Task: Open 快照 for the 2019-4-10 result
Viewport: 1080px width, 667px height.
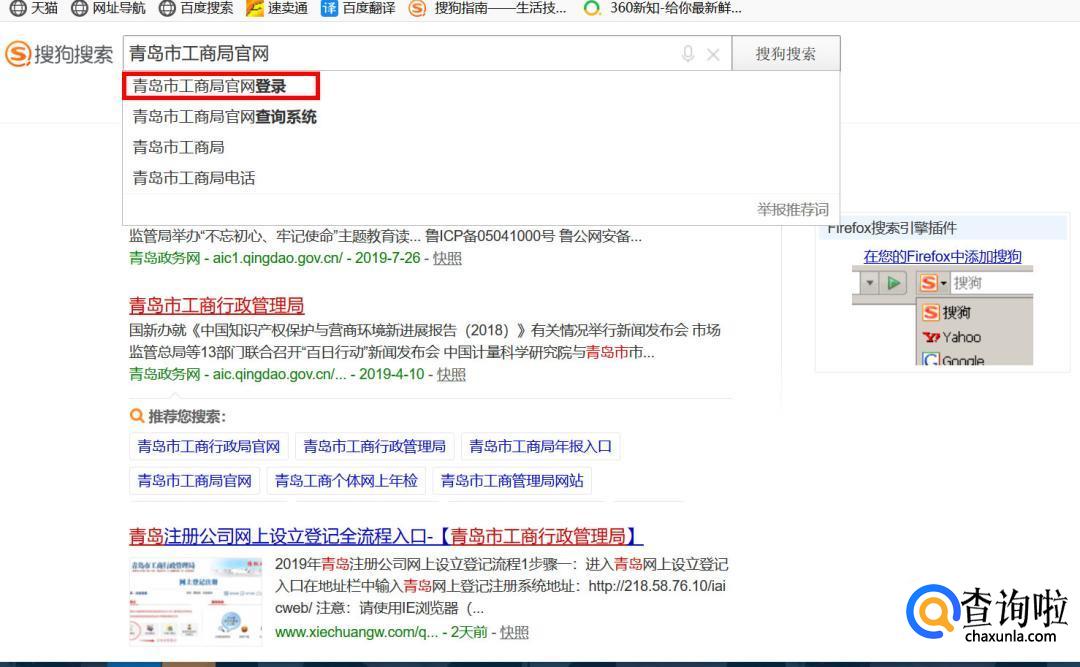Action: pyautogui.click(x=451, y=374)
